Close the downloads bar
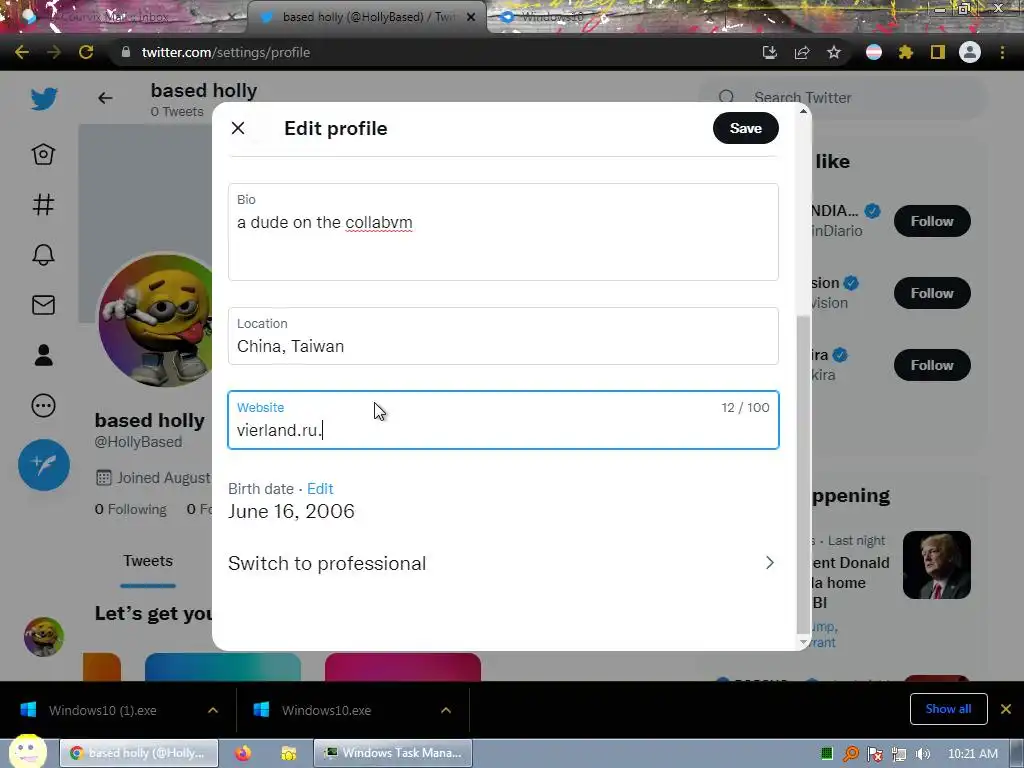Image resolution: width=1024 pixels, height=768 pixels. coord(1006,709)
